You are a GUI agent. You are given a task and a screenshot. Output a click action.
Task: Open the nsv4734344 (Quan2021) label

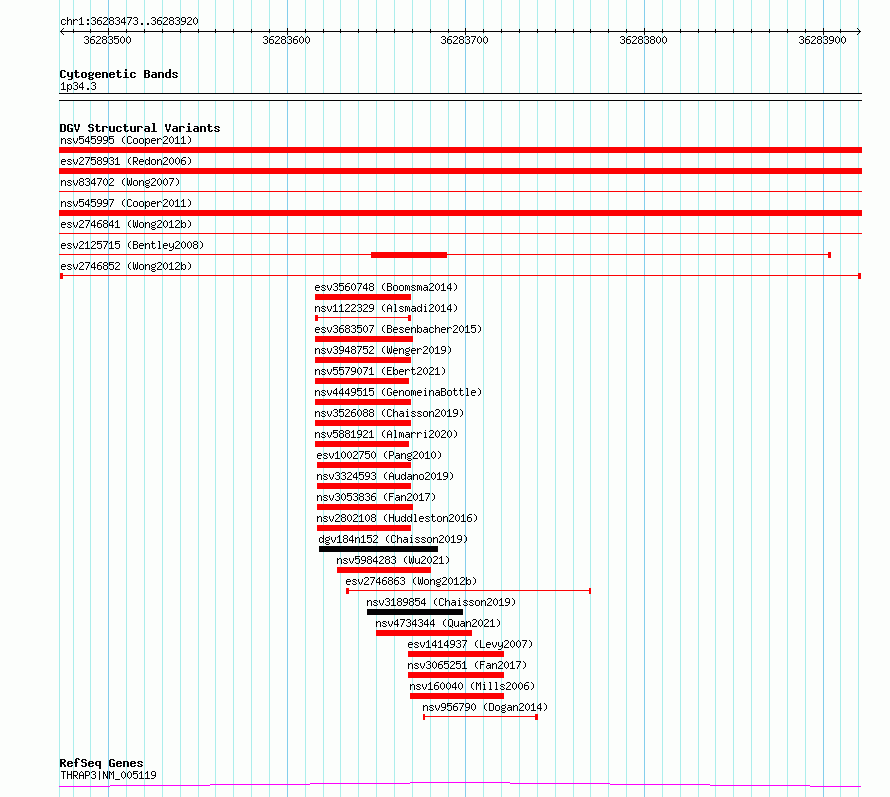point(438,623)
